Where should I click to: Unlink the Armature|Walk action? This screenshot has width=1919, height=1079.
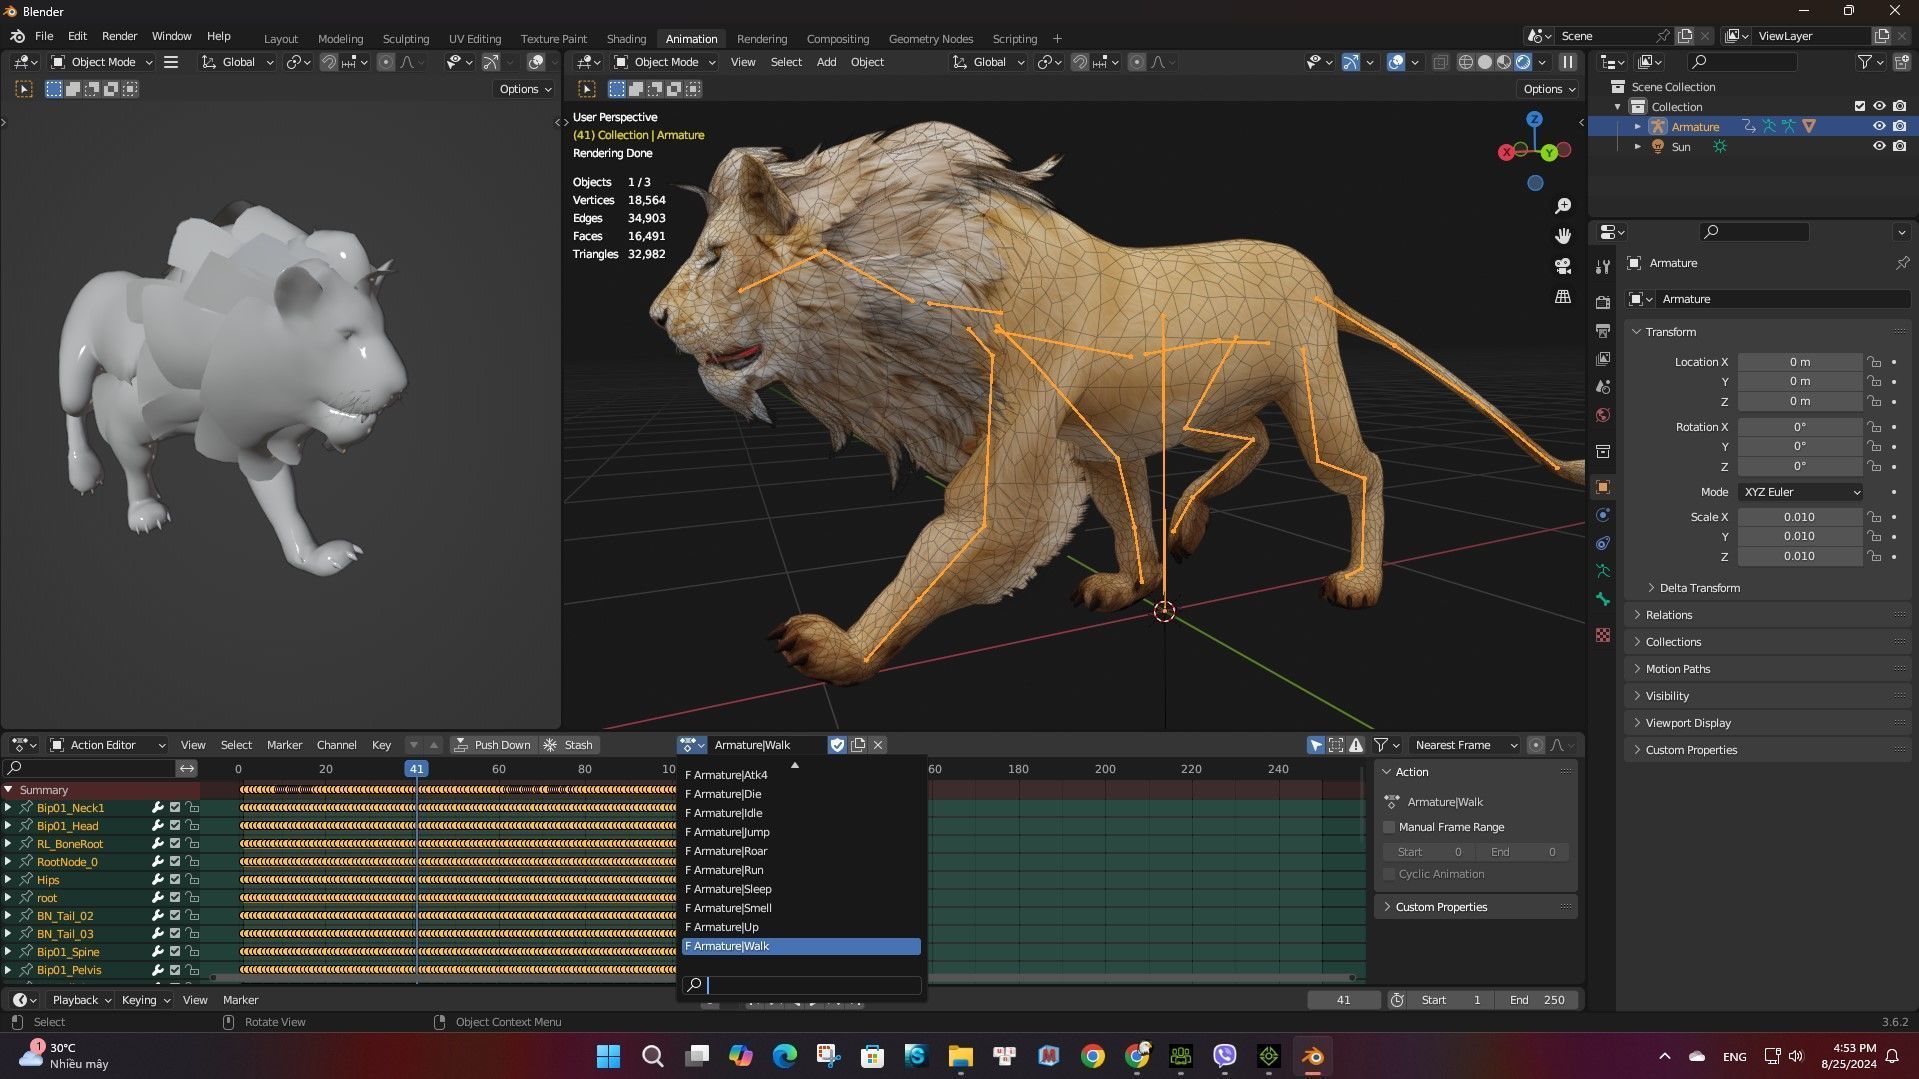(x=878, y=745)
